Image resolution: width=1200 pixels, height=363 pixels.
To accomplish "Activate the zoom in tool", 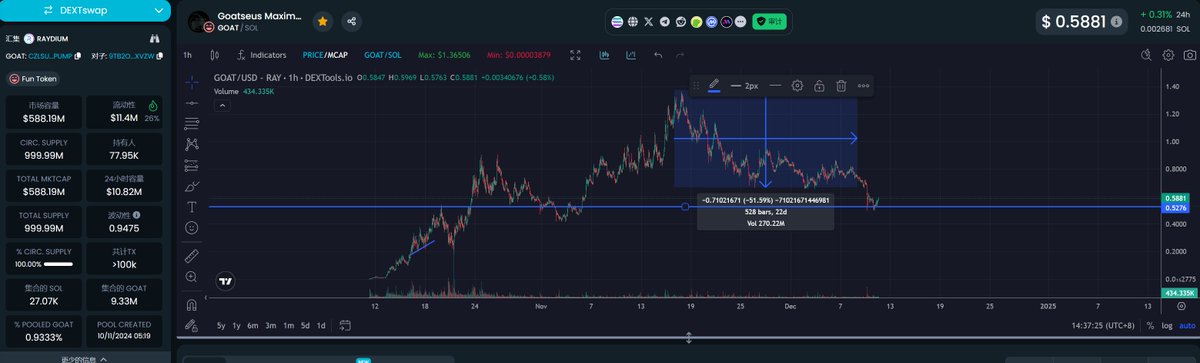I will (192, 276).
